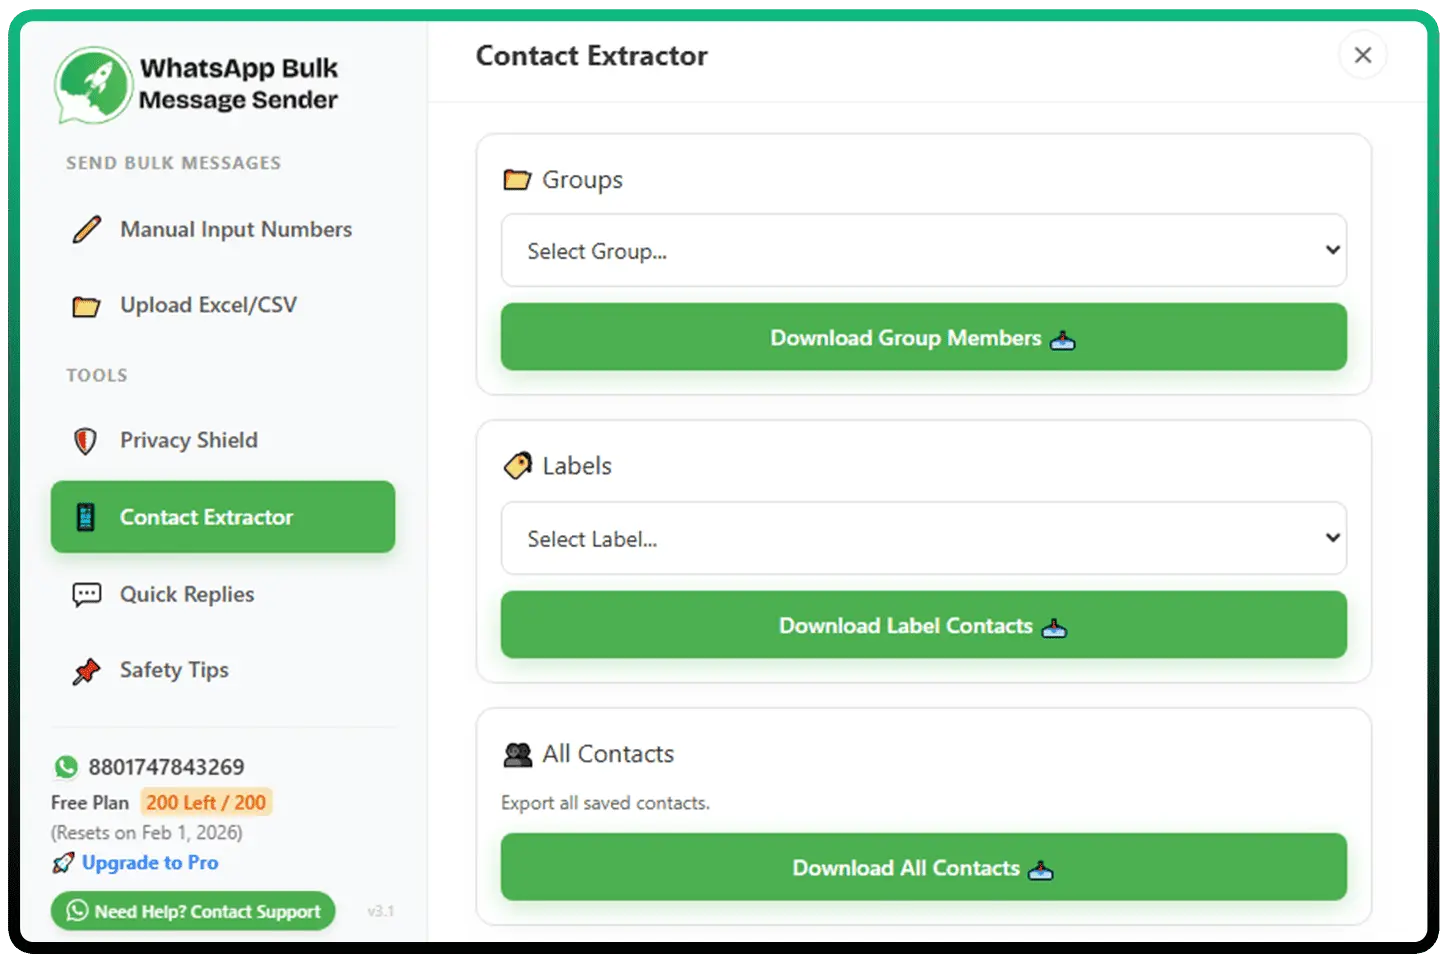This screenshot has height=958, width=1447.
Task: Click the All Contacts people icon
Action: tap(517, 754)
